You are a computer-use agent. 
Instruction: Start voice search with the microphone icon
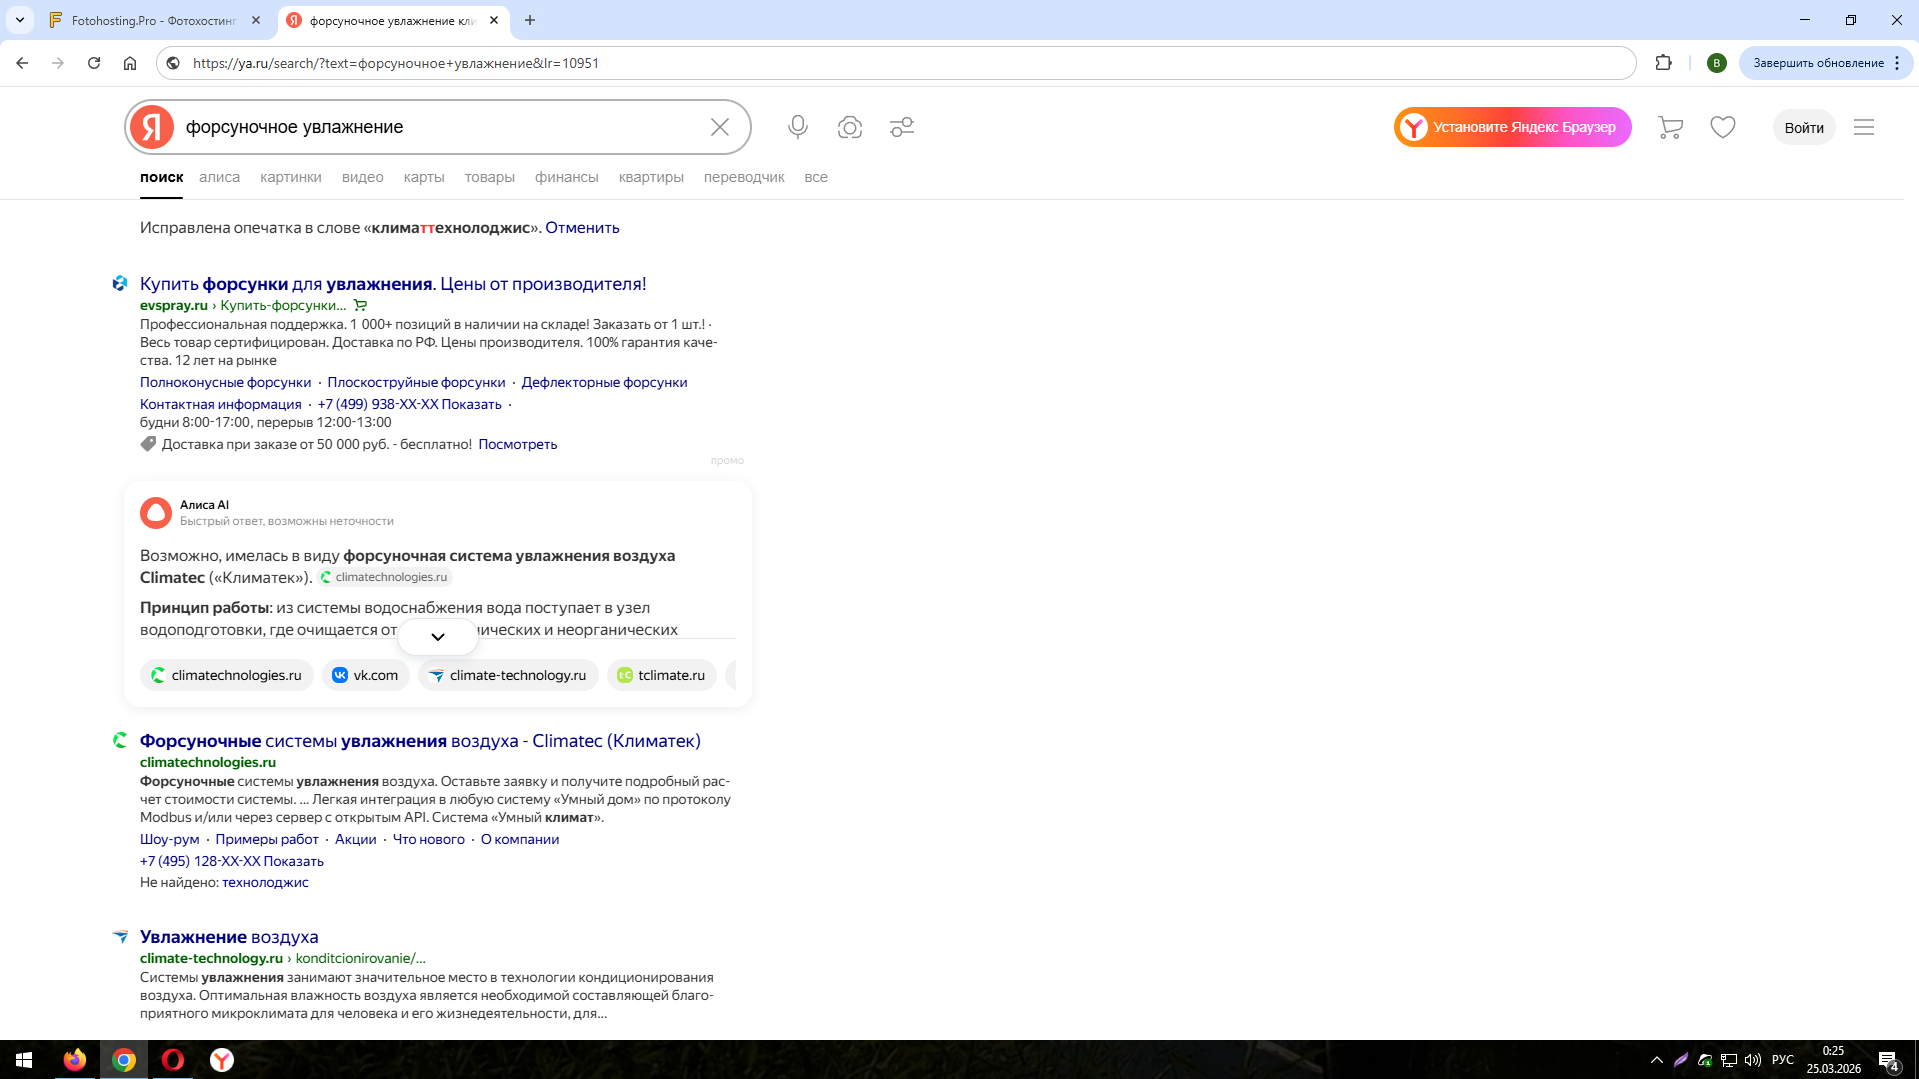click(x=798, y=127)
